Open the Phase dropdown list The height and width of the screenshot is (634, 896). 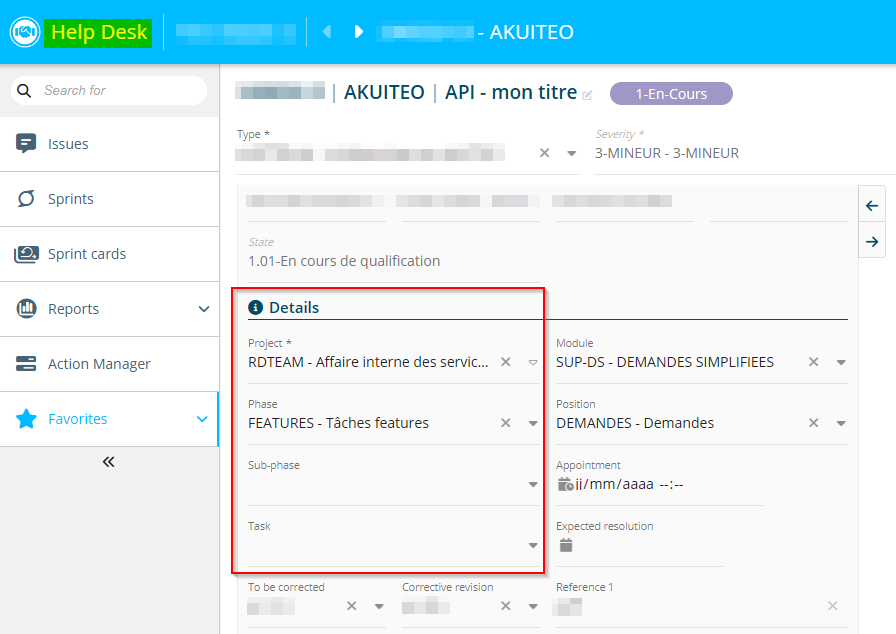coord(533,423)
